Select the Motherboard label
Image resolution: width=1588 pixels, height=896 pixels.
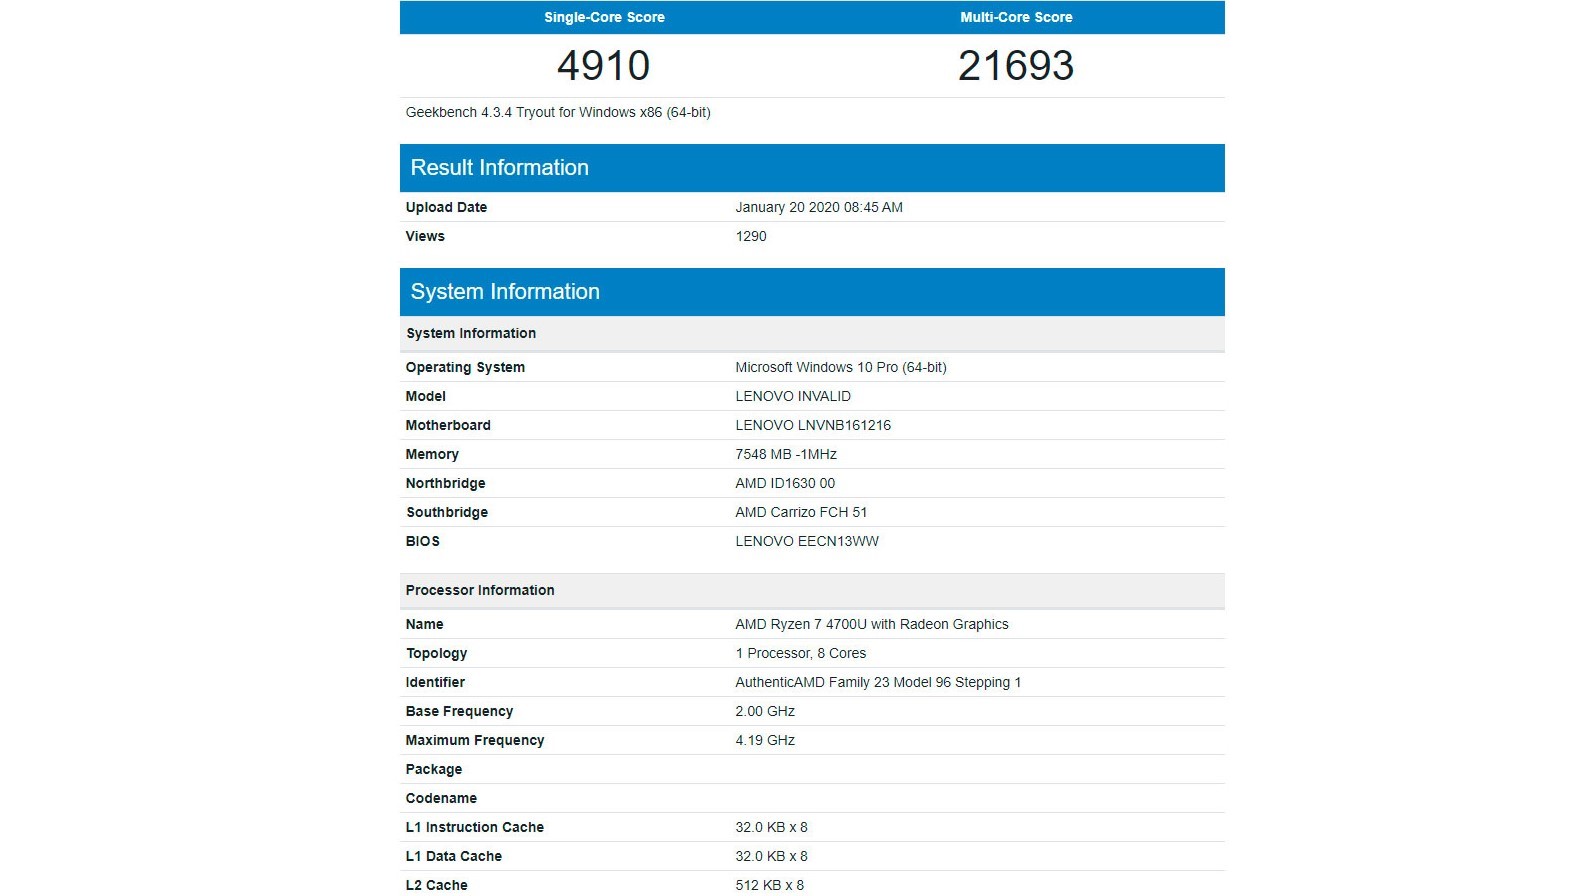[448, 425]
